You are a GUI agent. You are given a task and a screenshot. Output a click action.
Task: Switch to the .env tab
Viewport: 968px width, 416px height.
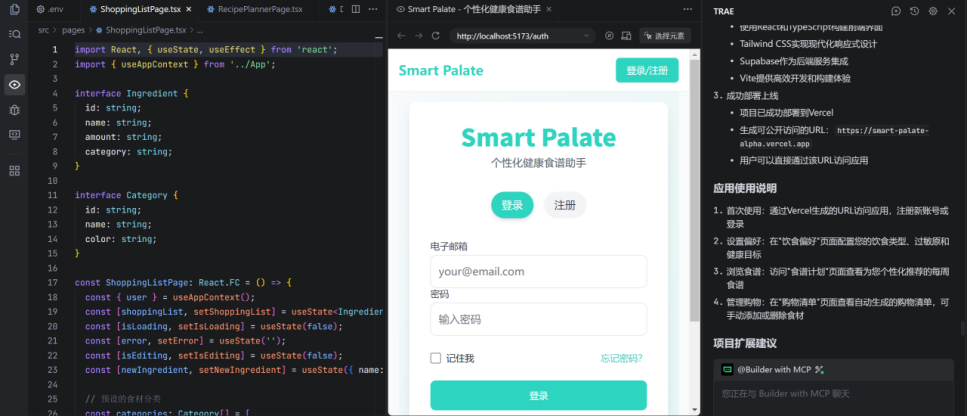click(50, 9)
